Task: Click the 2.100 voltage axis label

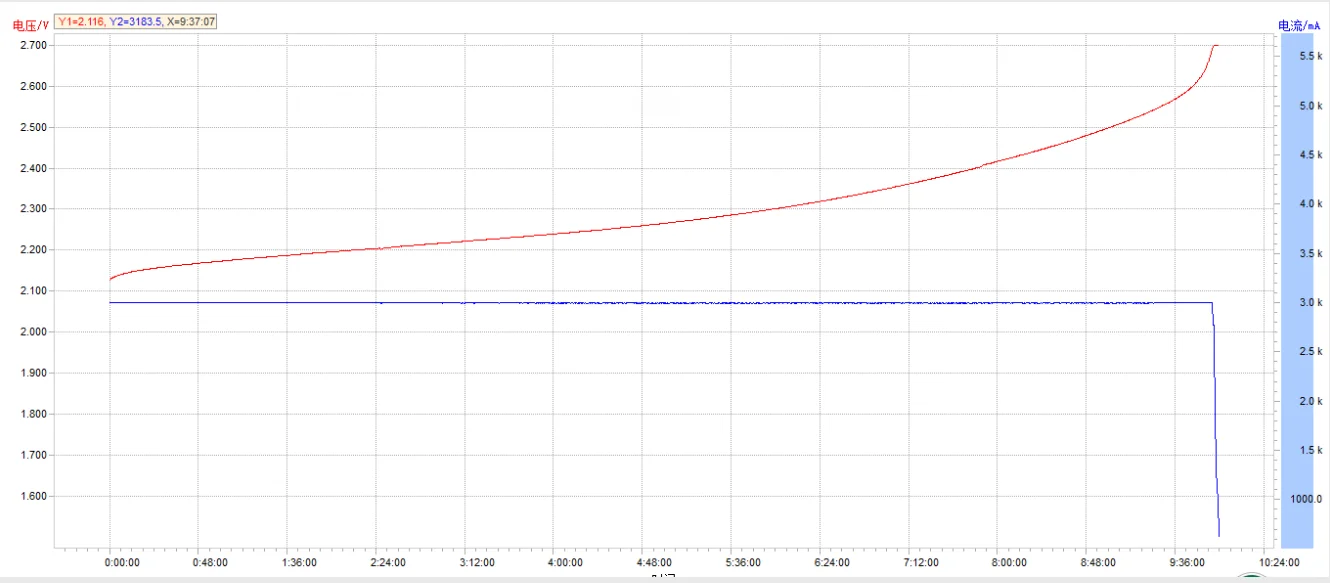Action: (33, 291)
